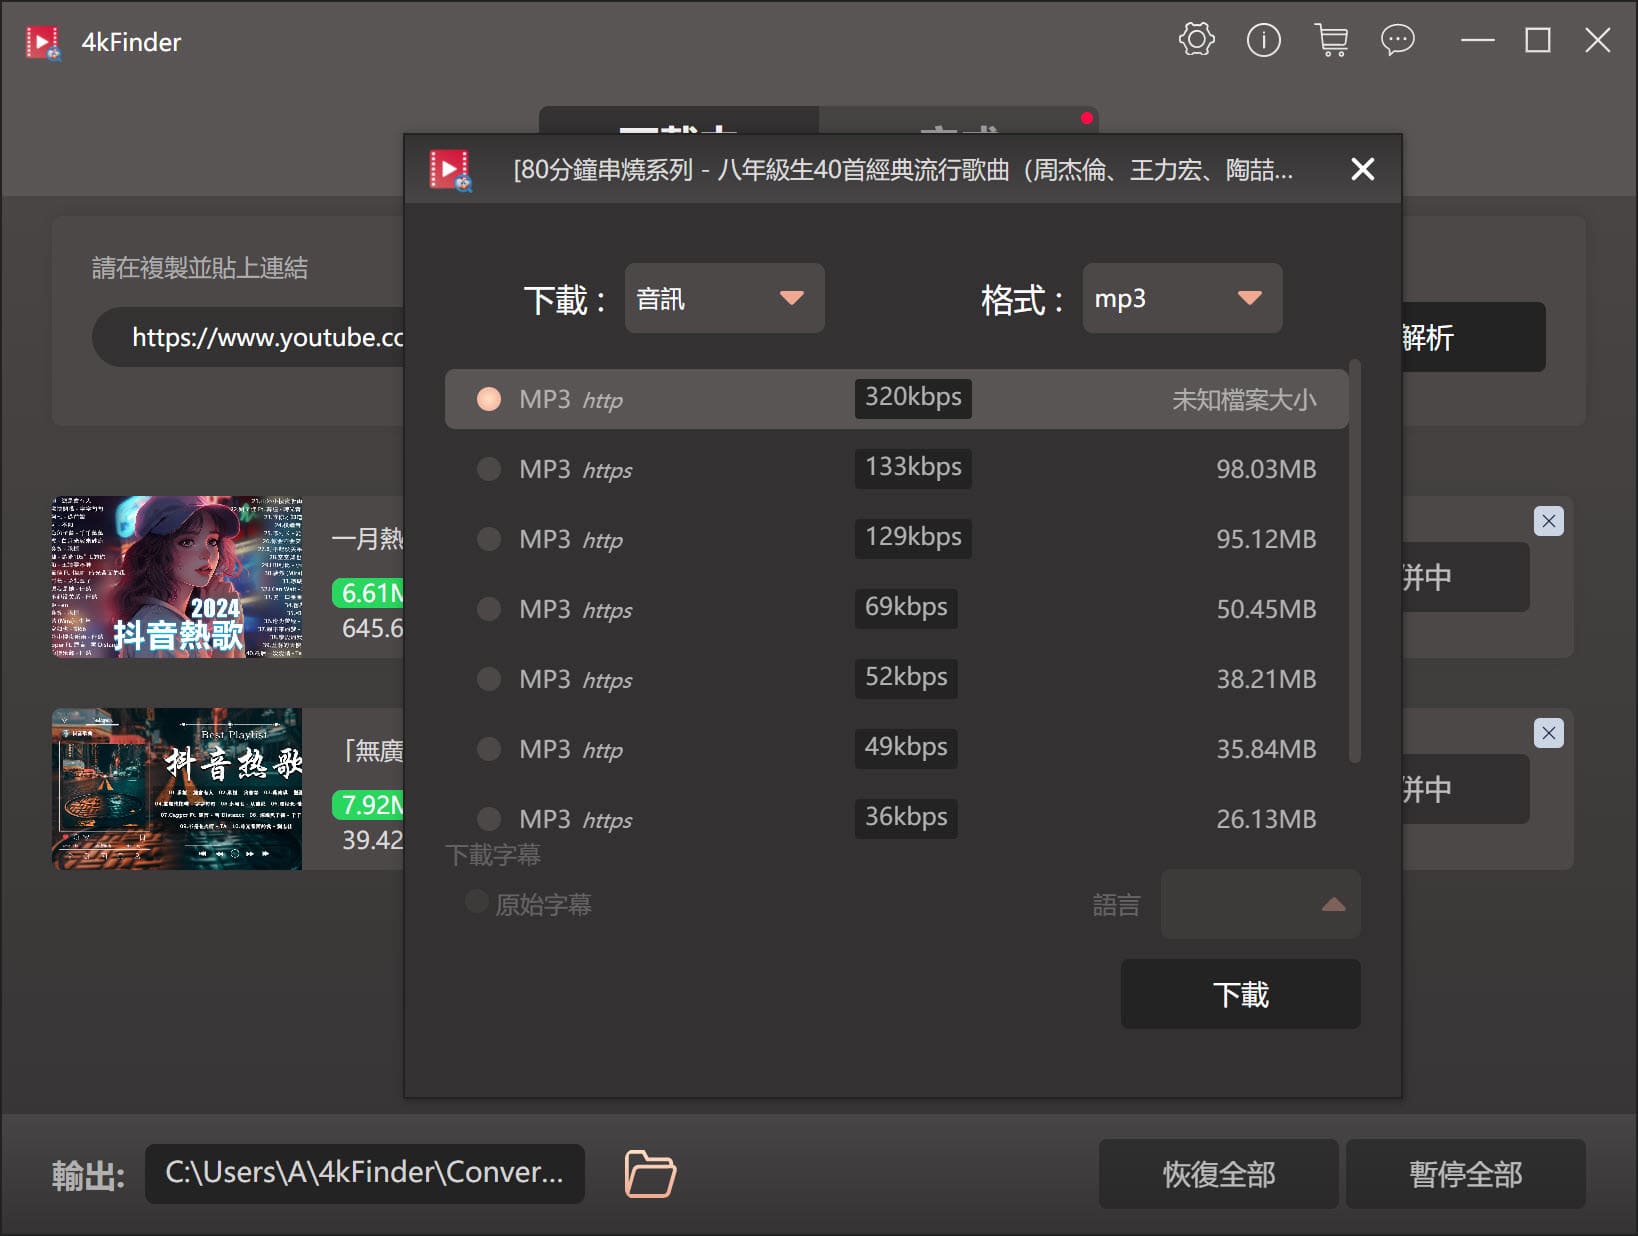Expand the 語言 language dropdown
Screen dimensions: 1638x1236
pos(1260,904)
